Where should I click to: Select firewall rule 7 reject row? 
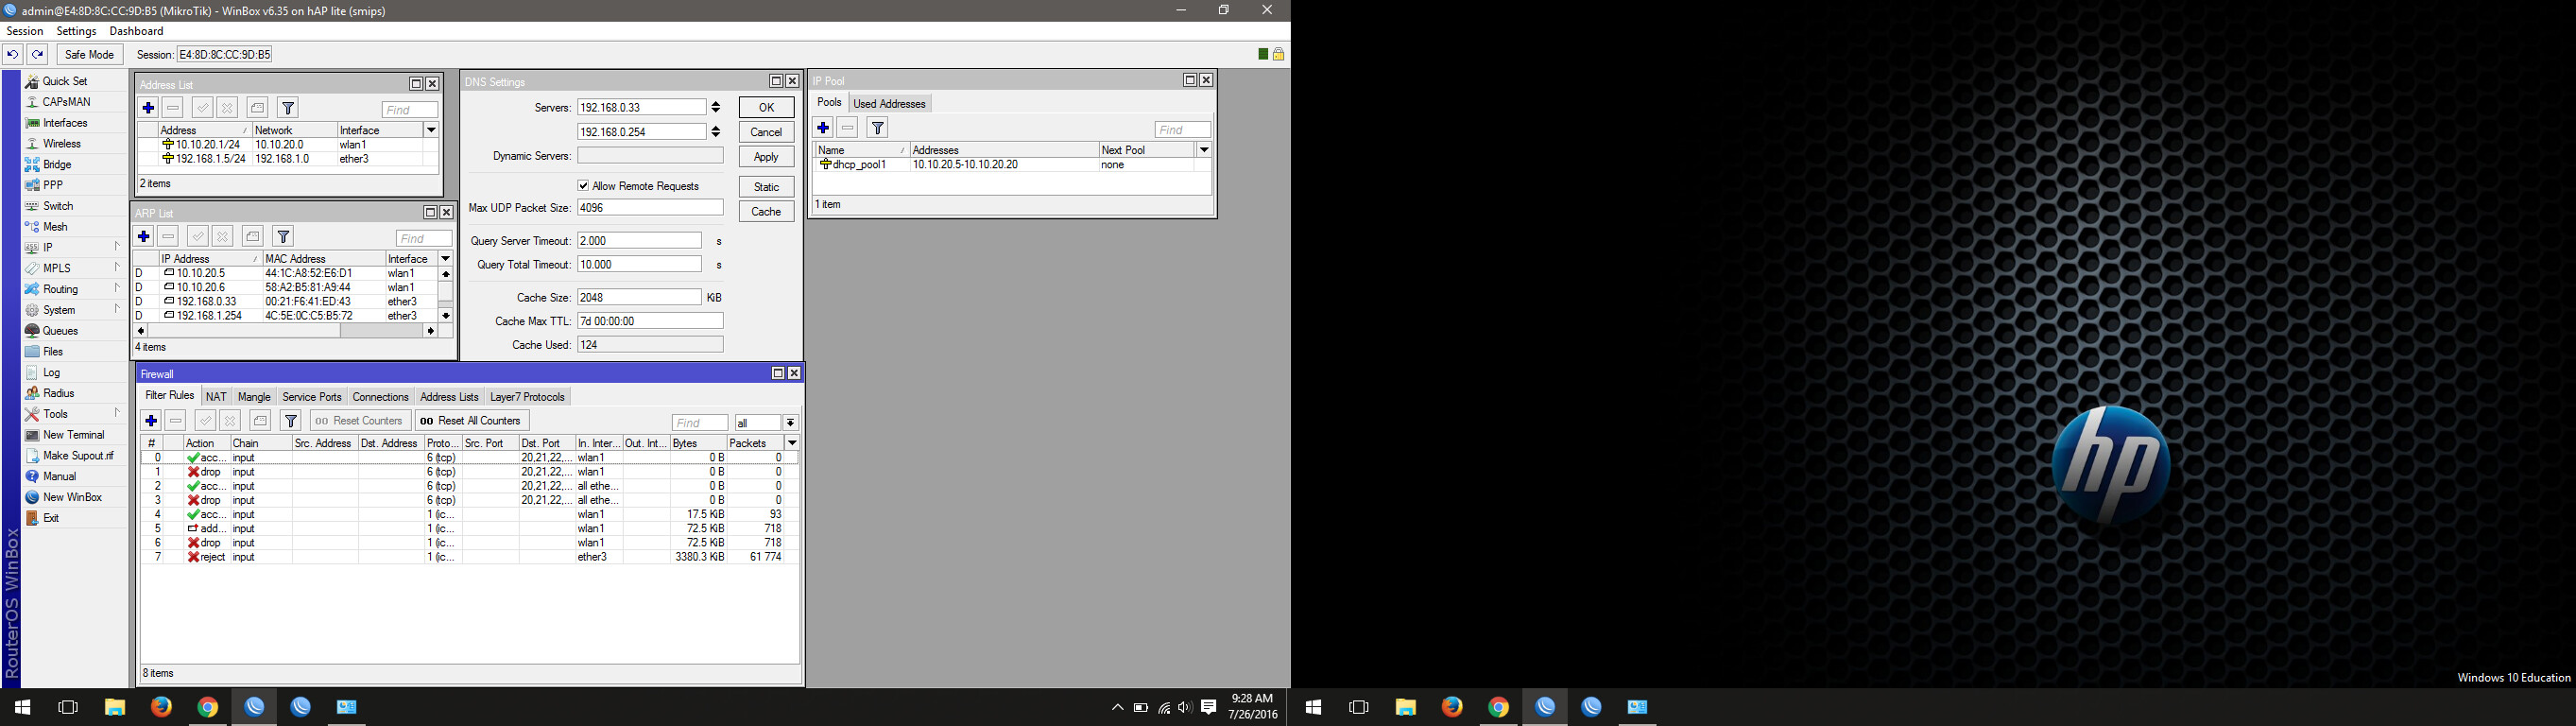click(468, 557)
